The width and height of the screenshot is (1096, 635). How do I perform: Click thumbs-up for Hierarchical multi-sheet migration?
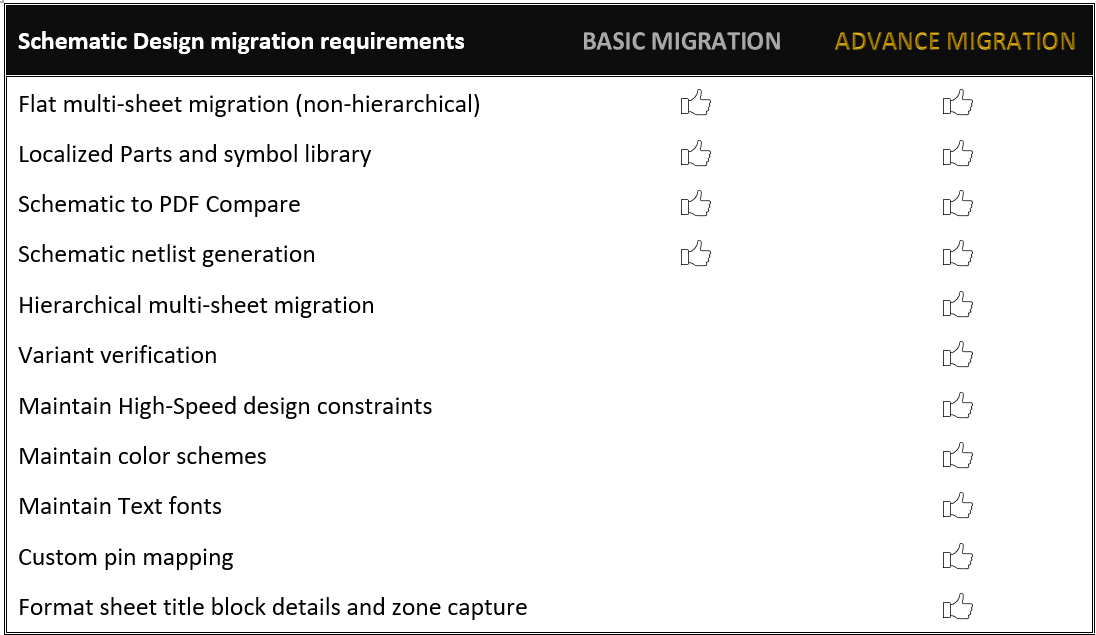958,304
